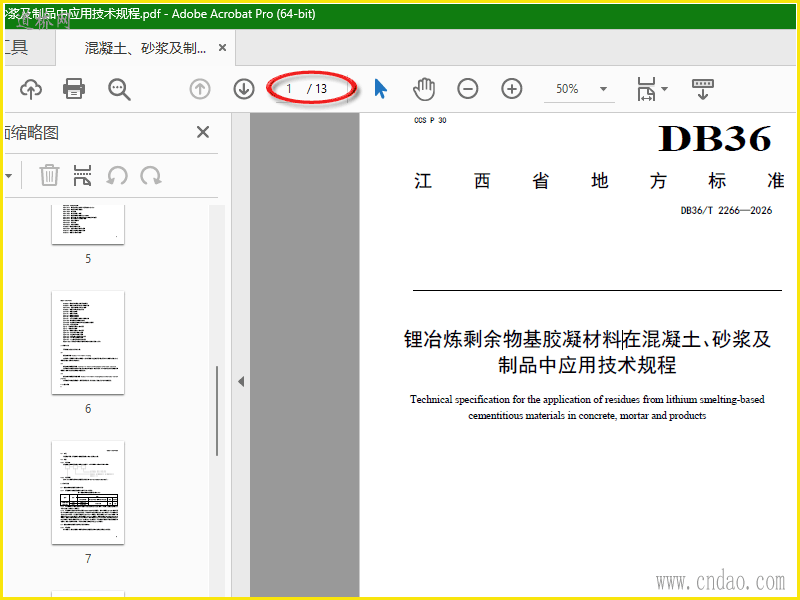
Task: Open the fit page options dropdown arrow
Action: click(664, 89)
